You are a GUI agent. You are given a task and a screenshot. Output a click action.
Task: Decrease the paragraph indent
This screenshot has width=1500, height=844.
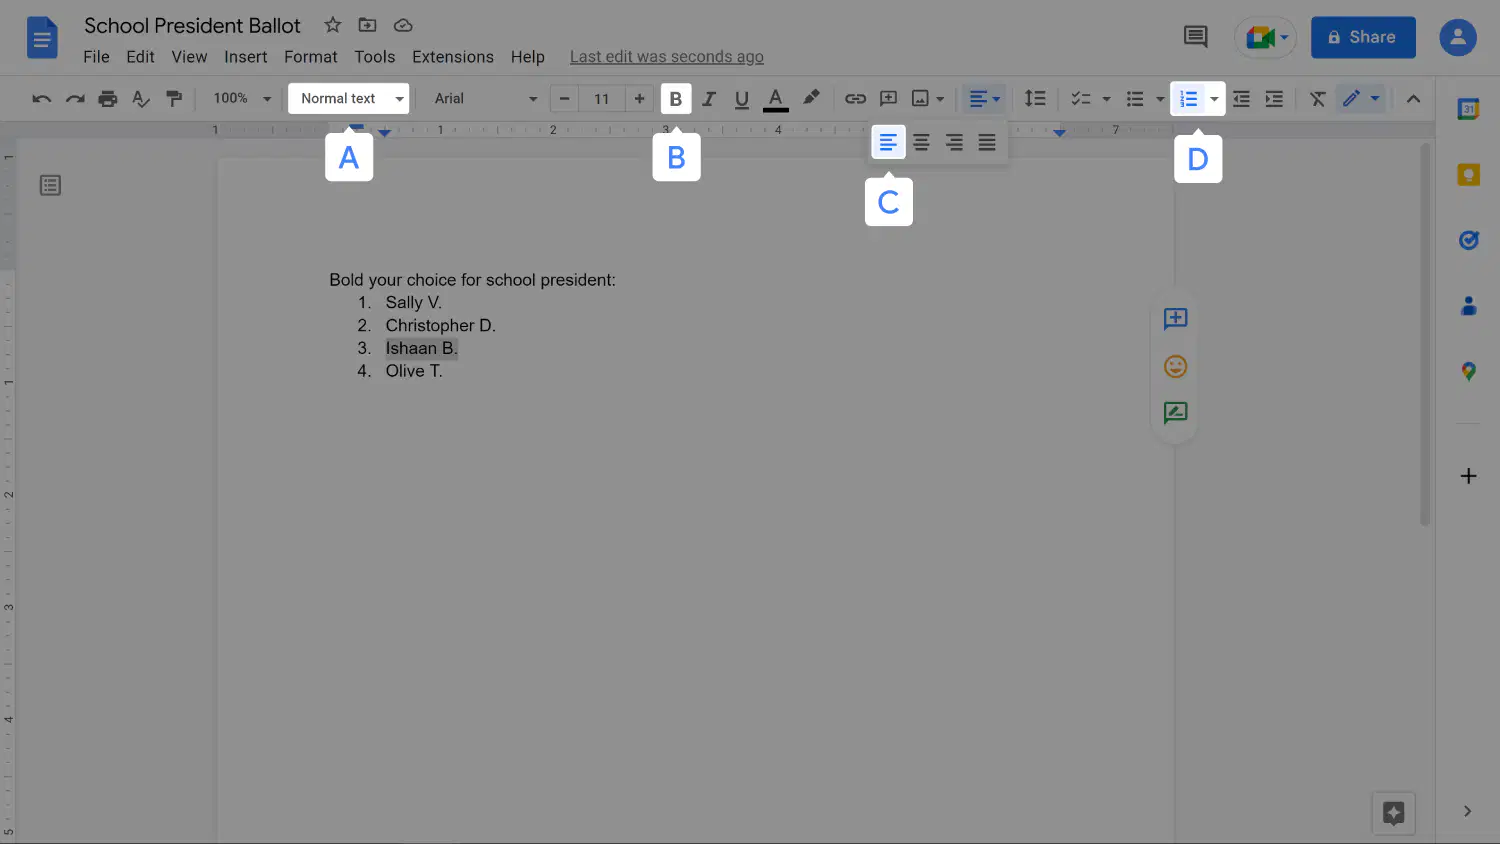point(1241,99)
